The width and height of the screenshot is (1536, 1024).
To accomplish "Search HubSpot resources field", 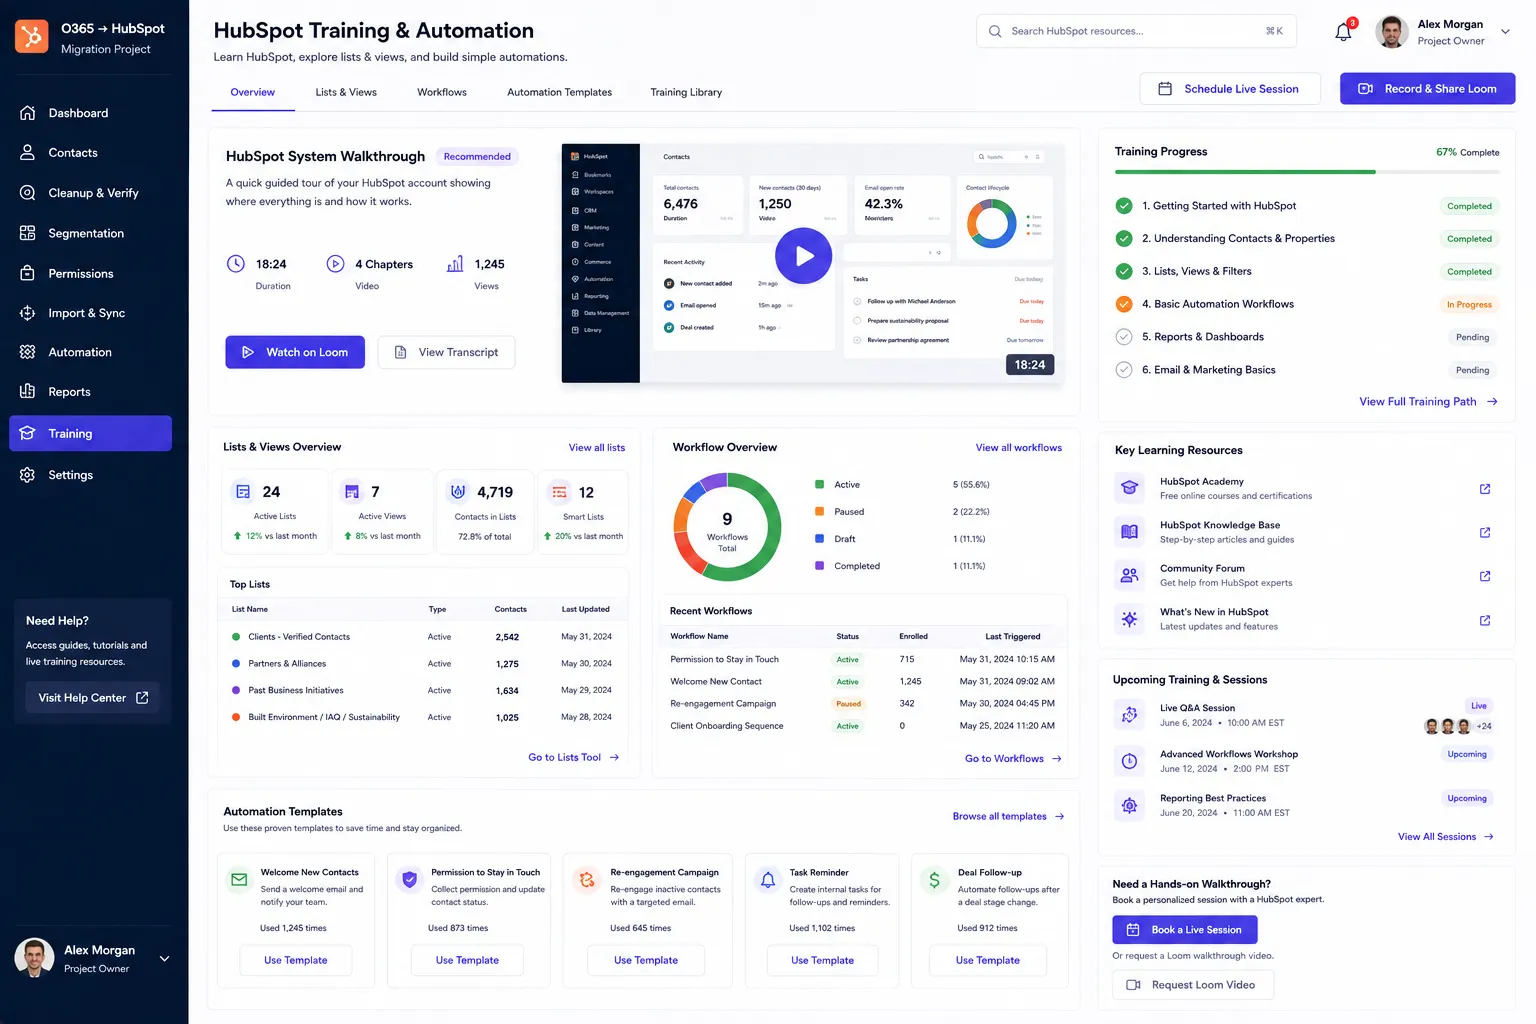I will click(x=1136, y=31).
